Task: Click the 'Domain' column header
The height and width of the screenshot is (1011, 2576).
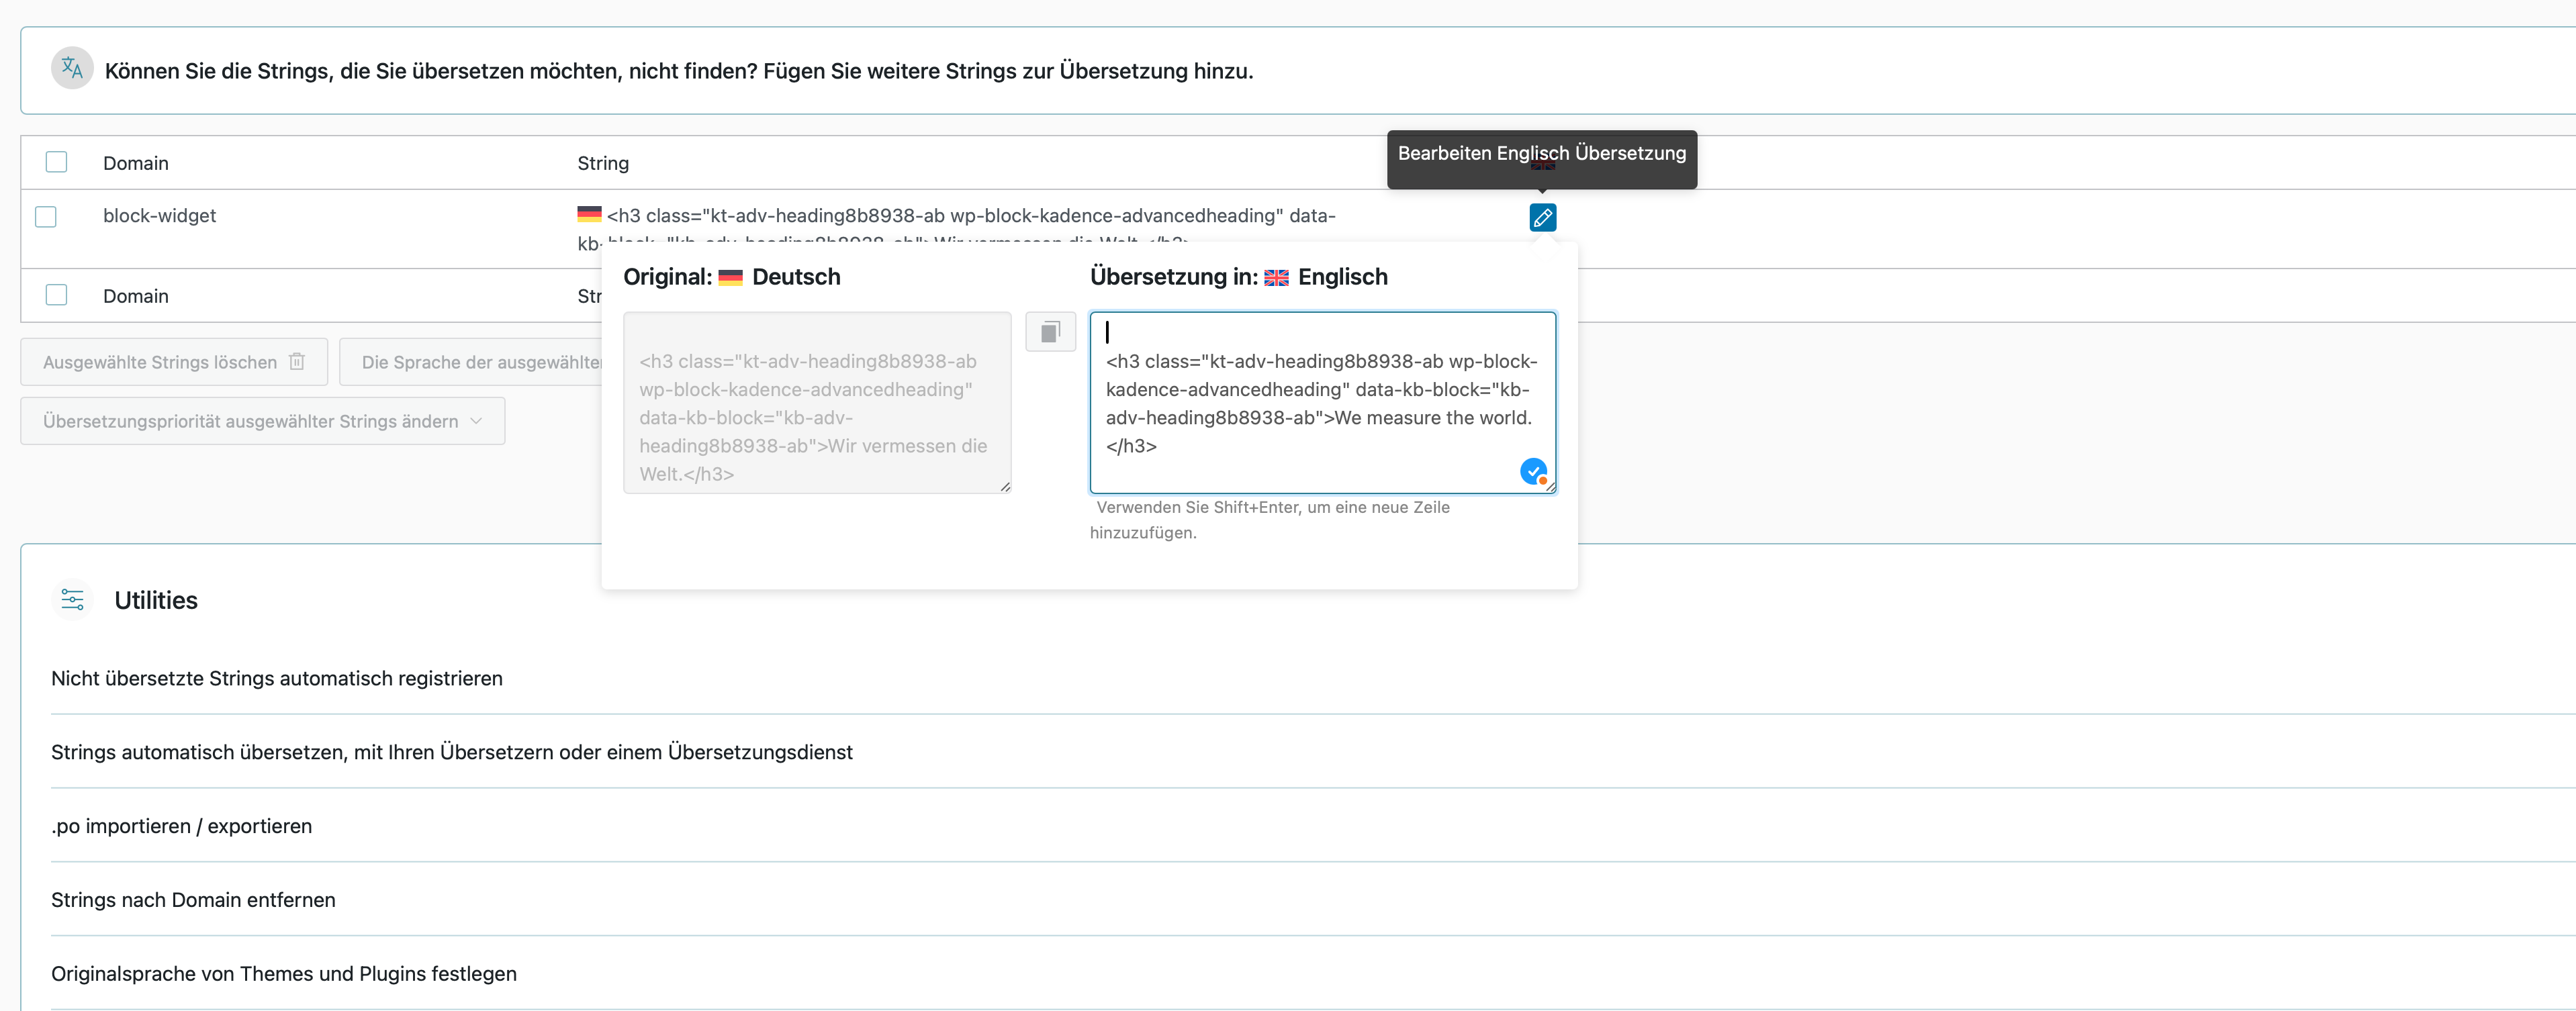Action: click(x=136, y=163)
